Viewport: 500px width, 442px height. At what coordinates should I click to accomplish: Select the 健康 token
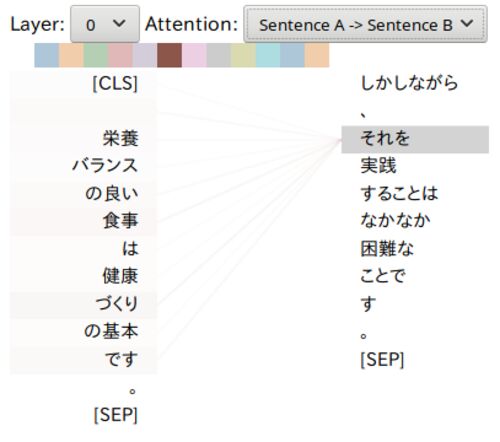[120, 276]
